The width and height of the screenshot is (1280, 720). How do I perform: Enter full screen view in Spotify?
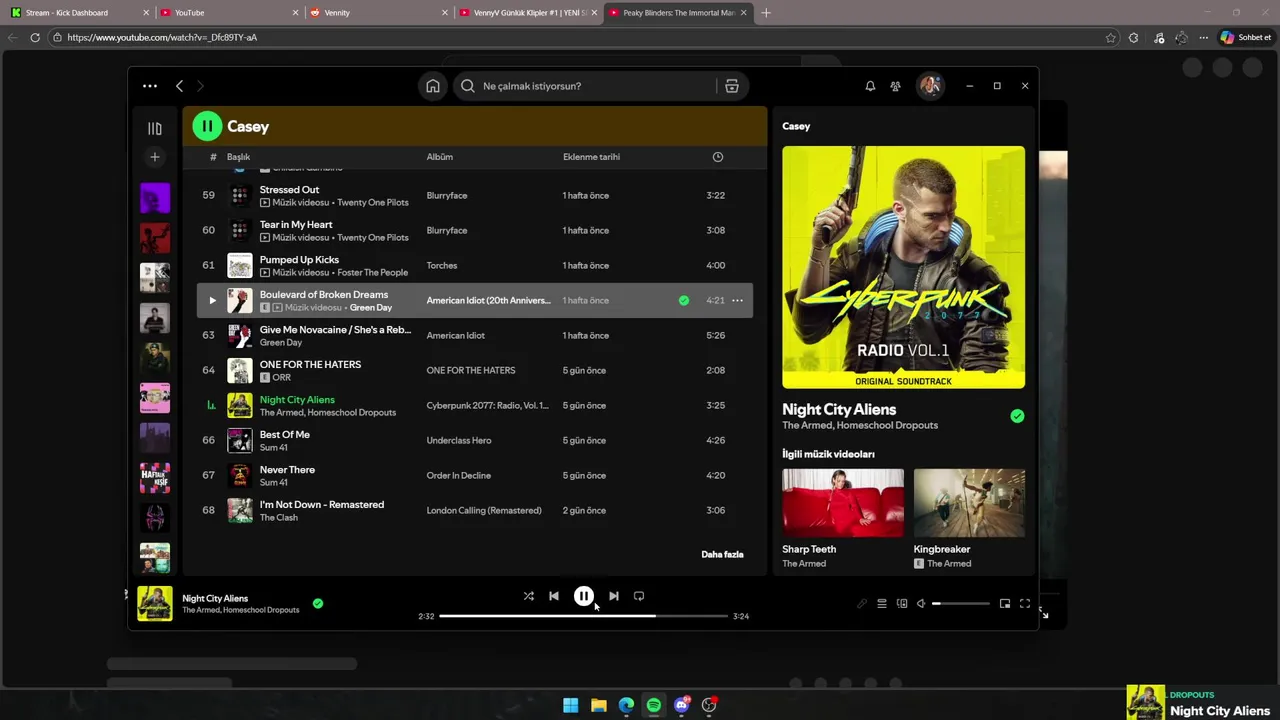[x=1025, y=604]
